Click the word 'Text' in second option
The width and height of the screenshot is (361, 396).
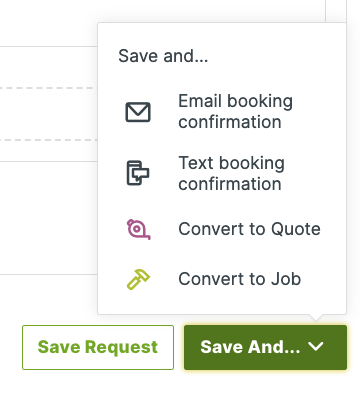pos(196,163)
